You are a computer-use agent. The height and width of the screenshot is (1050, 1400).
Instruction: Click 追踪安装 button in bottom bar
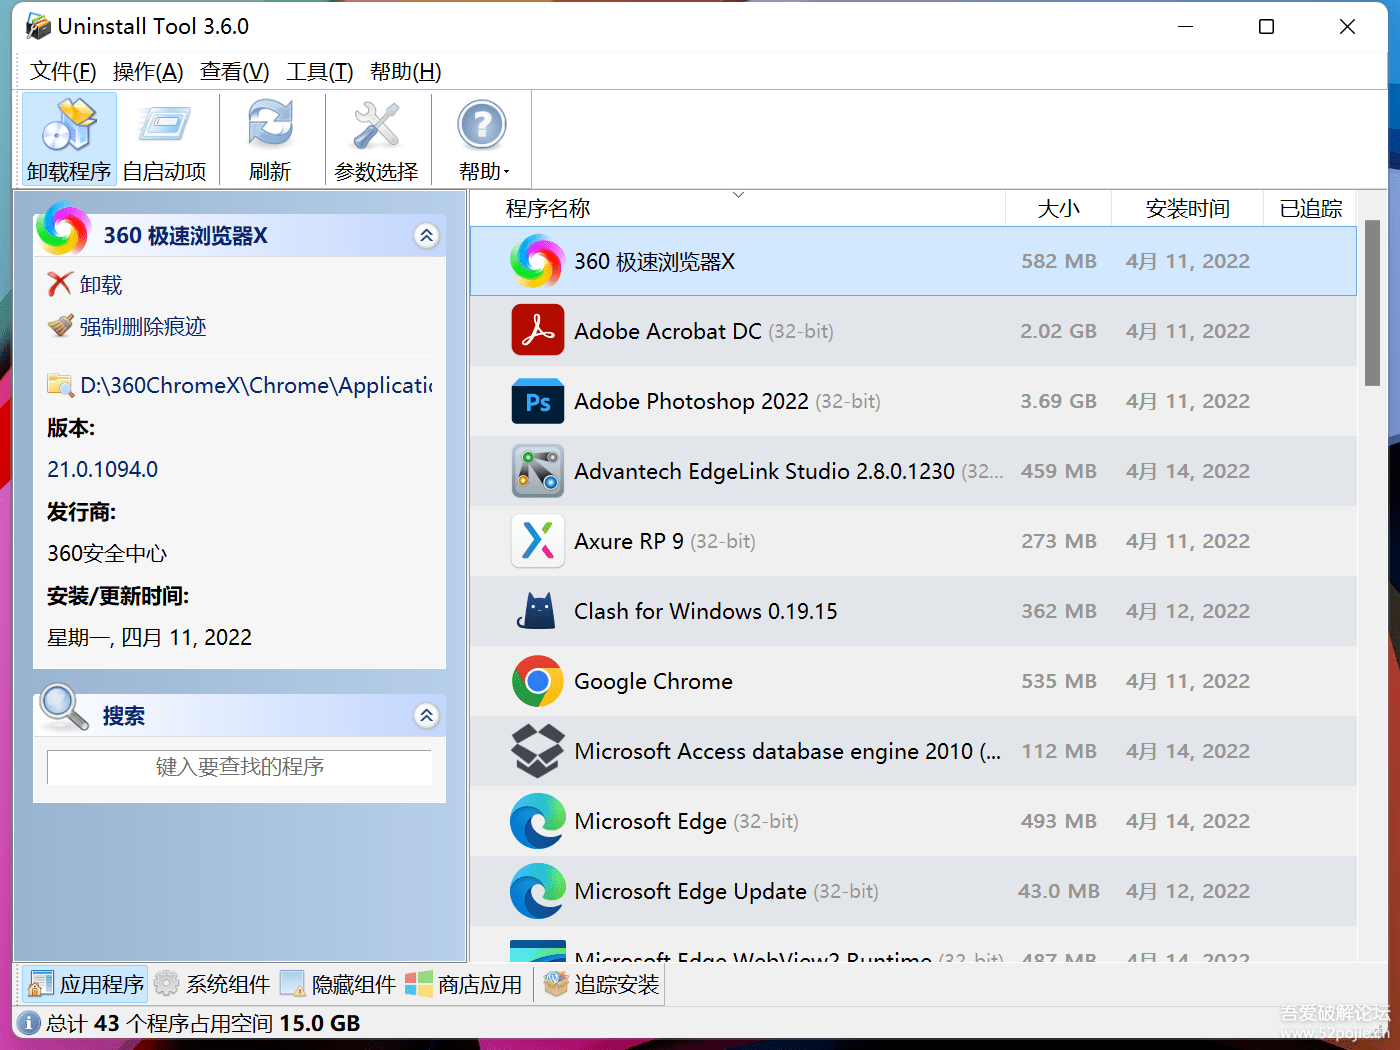[x=601, y=985]
